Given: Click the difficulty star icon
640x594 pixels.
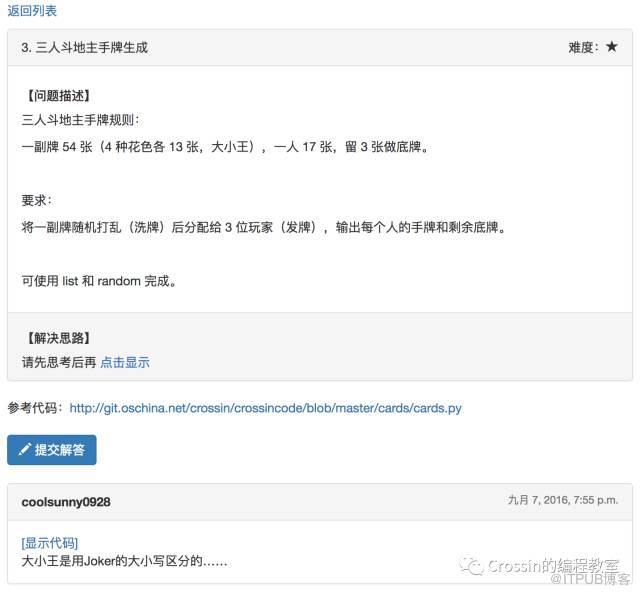Looking at the screenshot, I should 611,47.
